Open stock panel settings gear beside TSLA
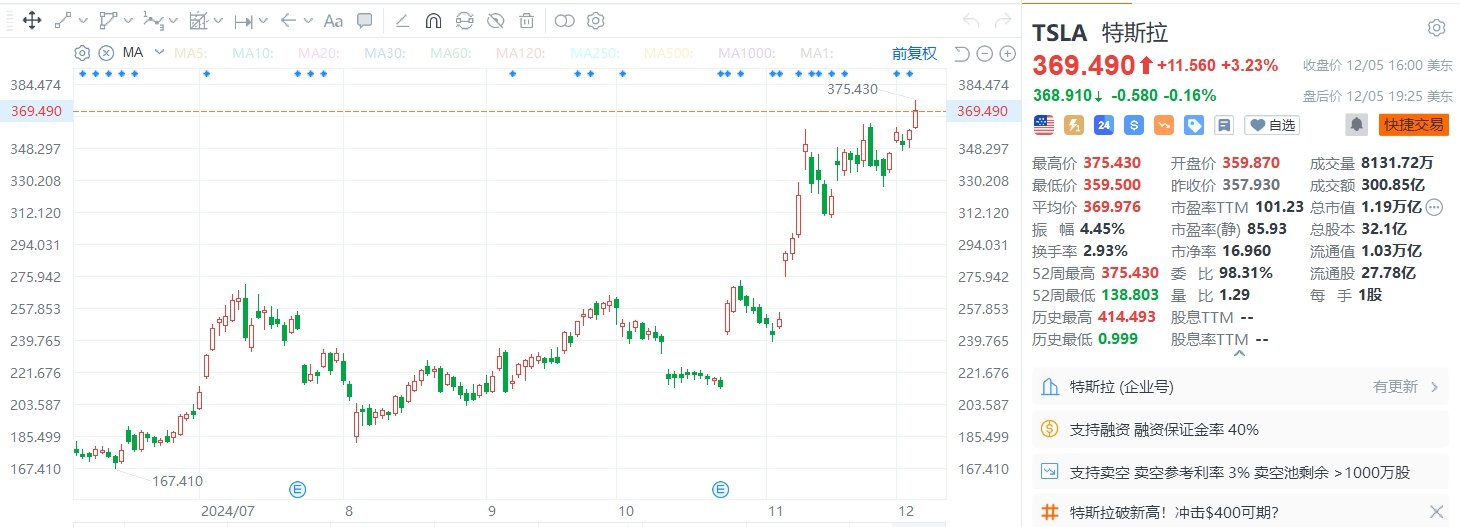Image resolution: width=1460 pixels, height=527 pixels. [1436, 28]
